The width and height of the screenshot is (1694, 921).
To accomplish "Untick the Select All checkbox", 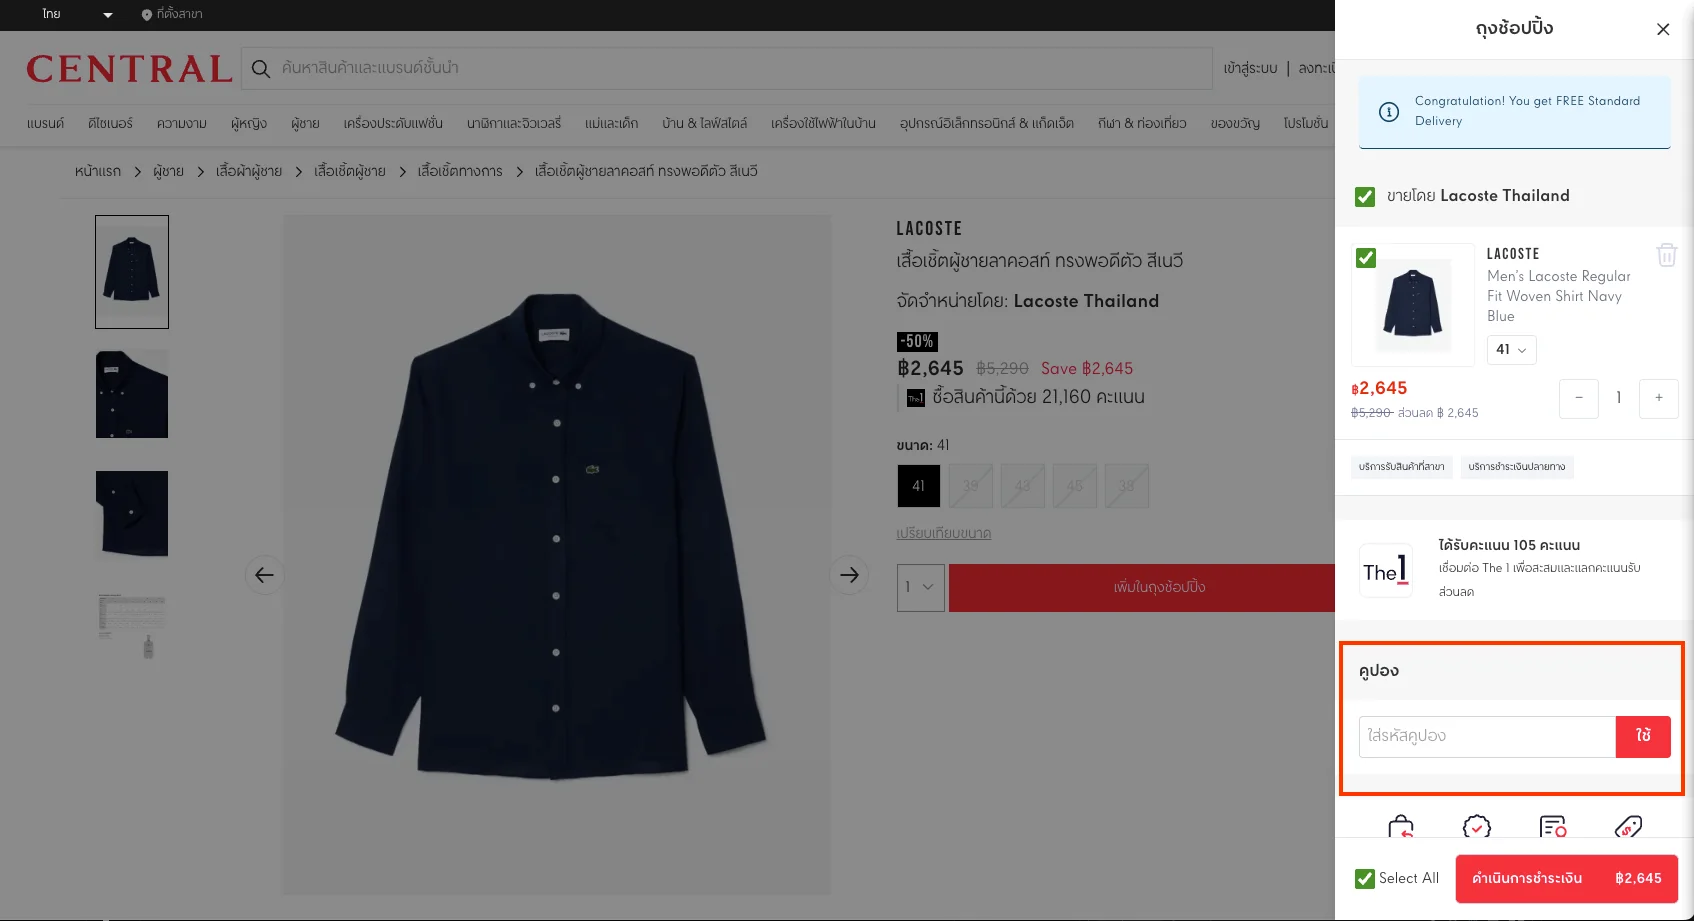I will click(x=1365, y=879).
